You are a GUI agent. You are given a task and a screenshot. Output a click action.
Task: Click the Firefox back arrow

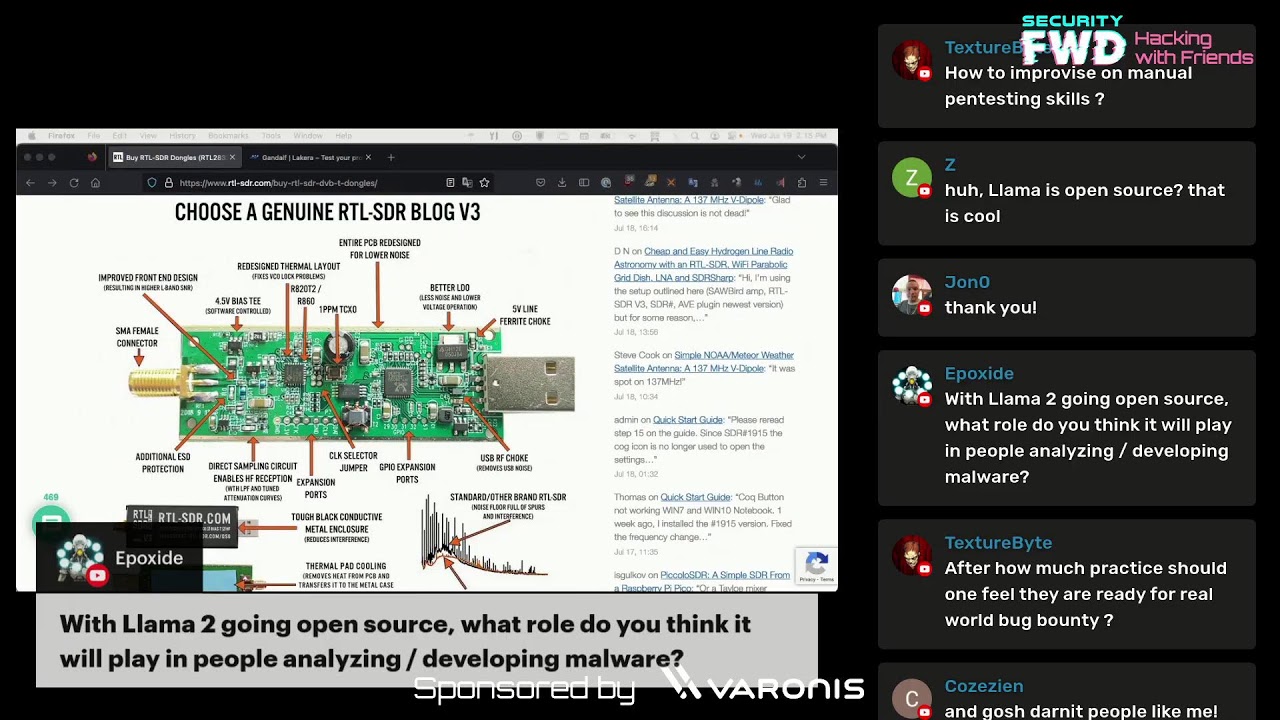(x=30, y=183)
